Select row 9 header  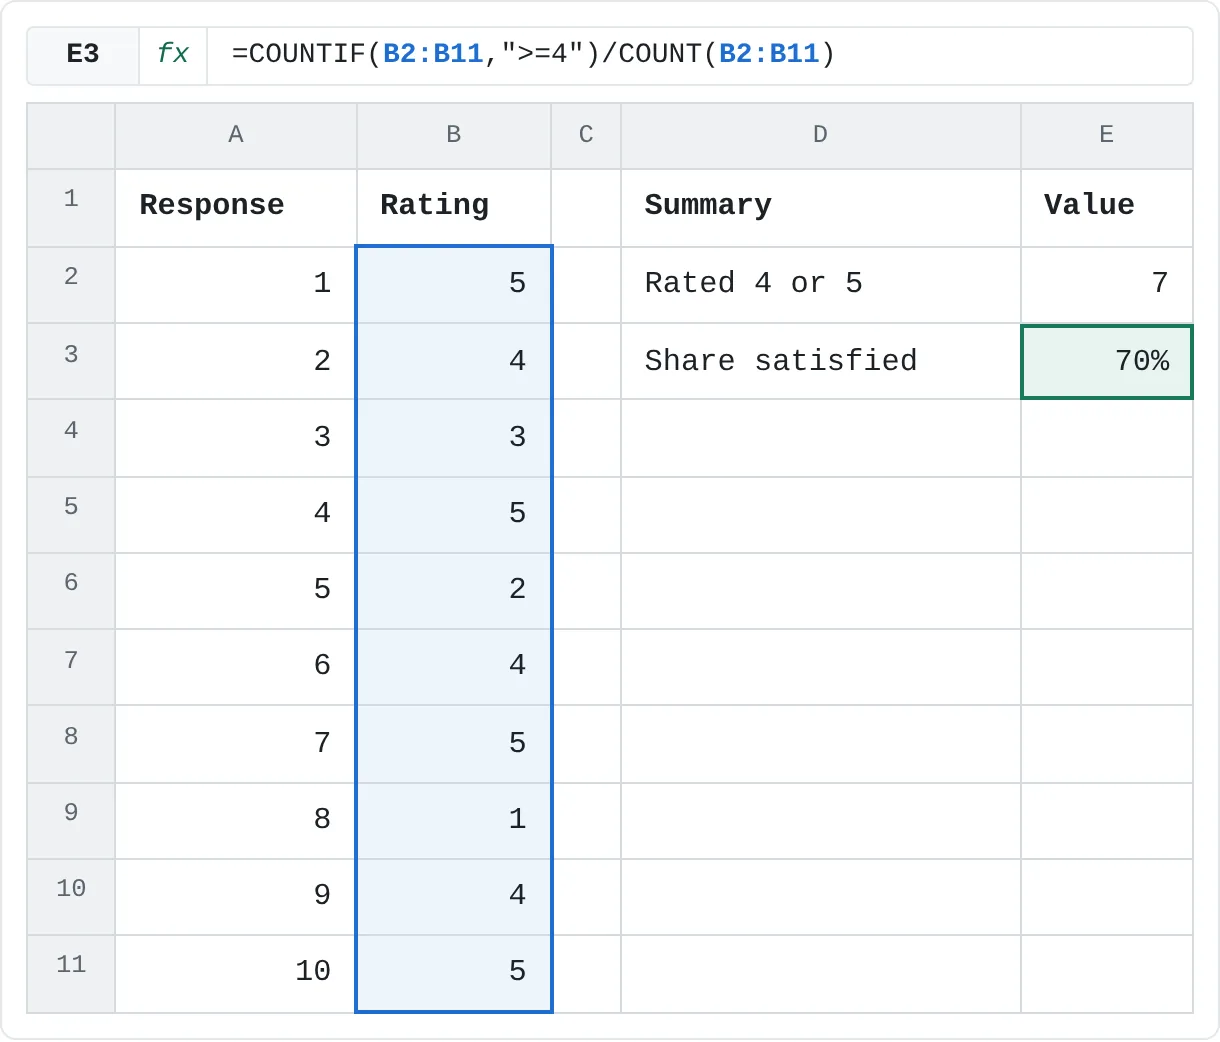coord(71,821)
